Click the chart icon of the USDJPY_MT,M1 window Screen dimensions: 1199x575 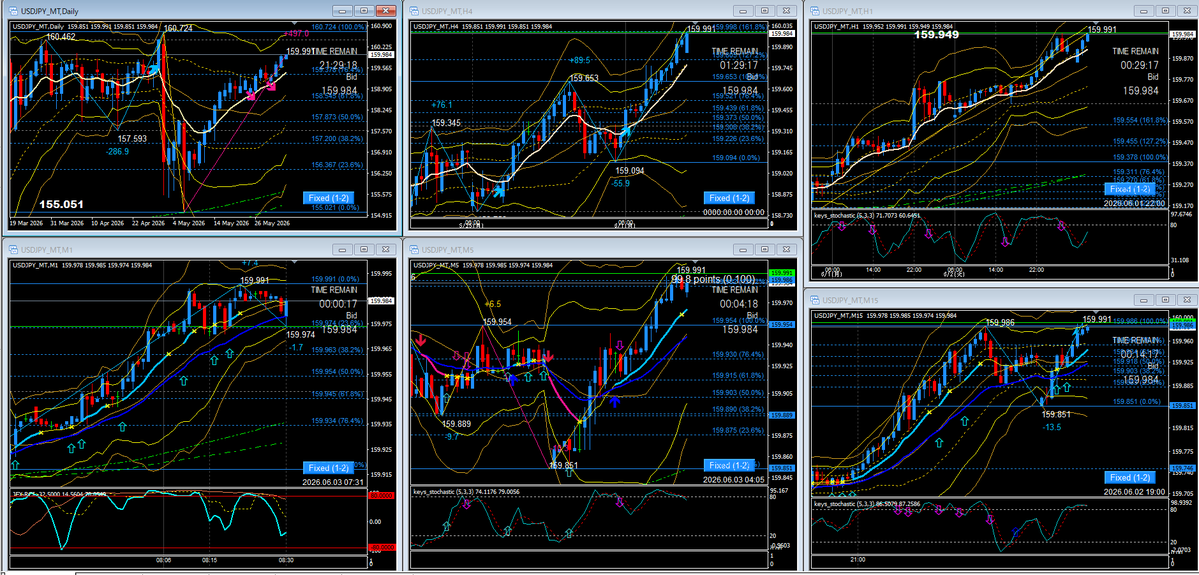pos(13,249)
